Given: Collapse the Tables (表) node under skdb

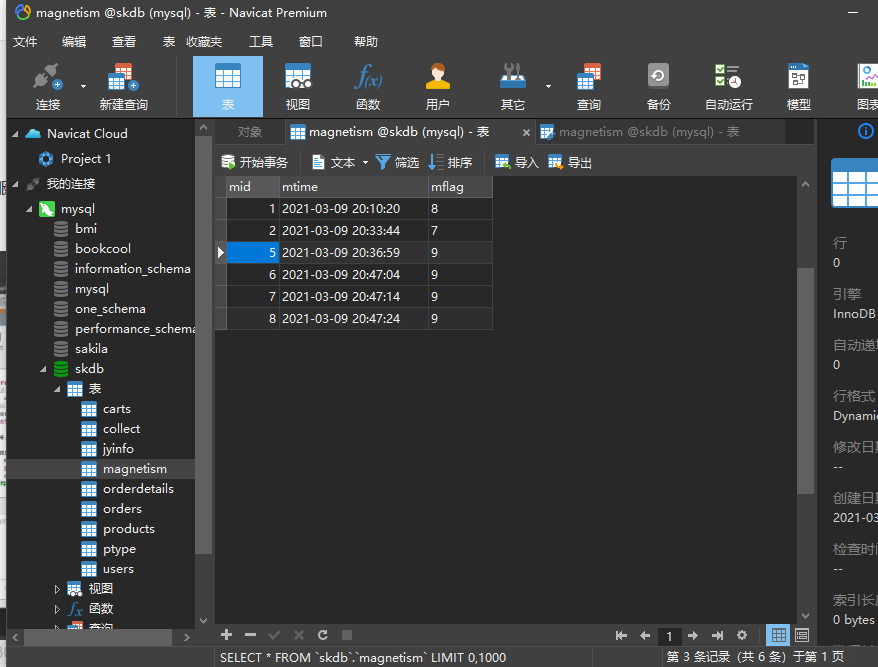Looking at the screenshot, I should pos(57,389).
